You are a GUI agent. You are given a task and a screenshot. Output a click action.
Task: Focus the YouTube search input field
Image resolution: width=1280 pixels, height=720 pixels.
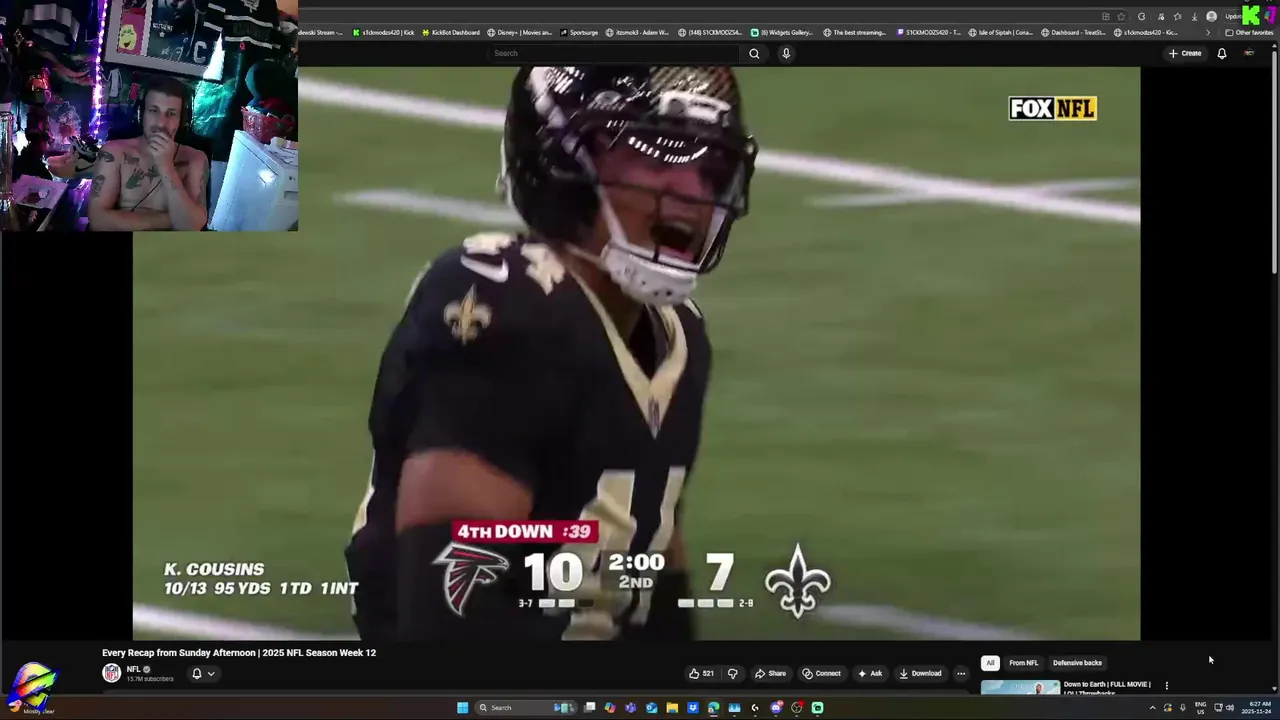tap(614, 53)
